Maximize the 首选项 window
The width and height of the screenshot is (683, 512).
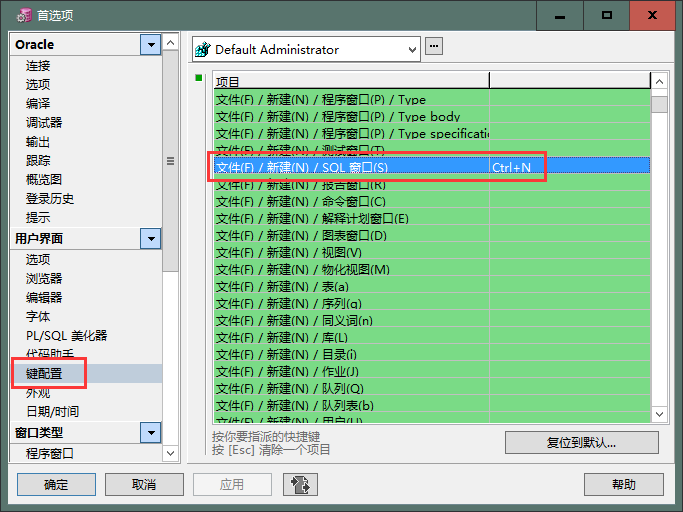point(606,15)
